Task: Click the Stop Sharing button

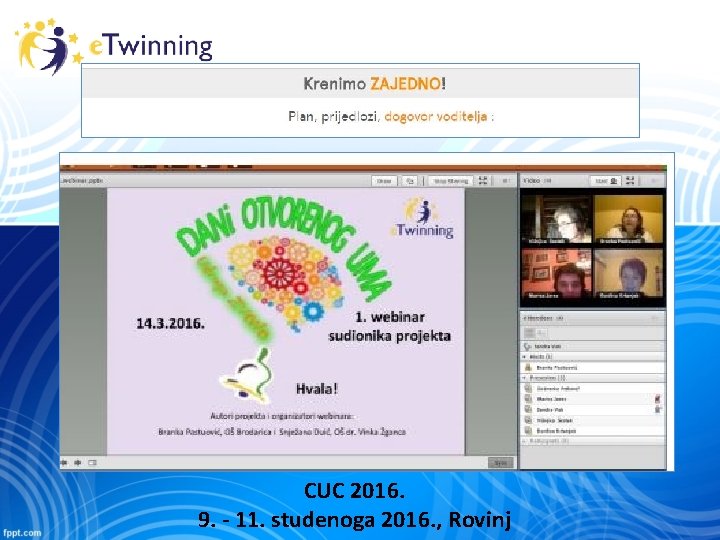Action: (451, 181)
